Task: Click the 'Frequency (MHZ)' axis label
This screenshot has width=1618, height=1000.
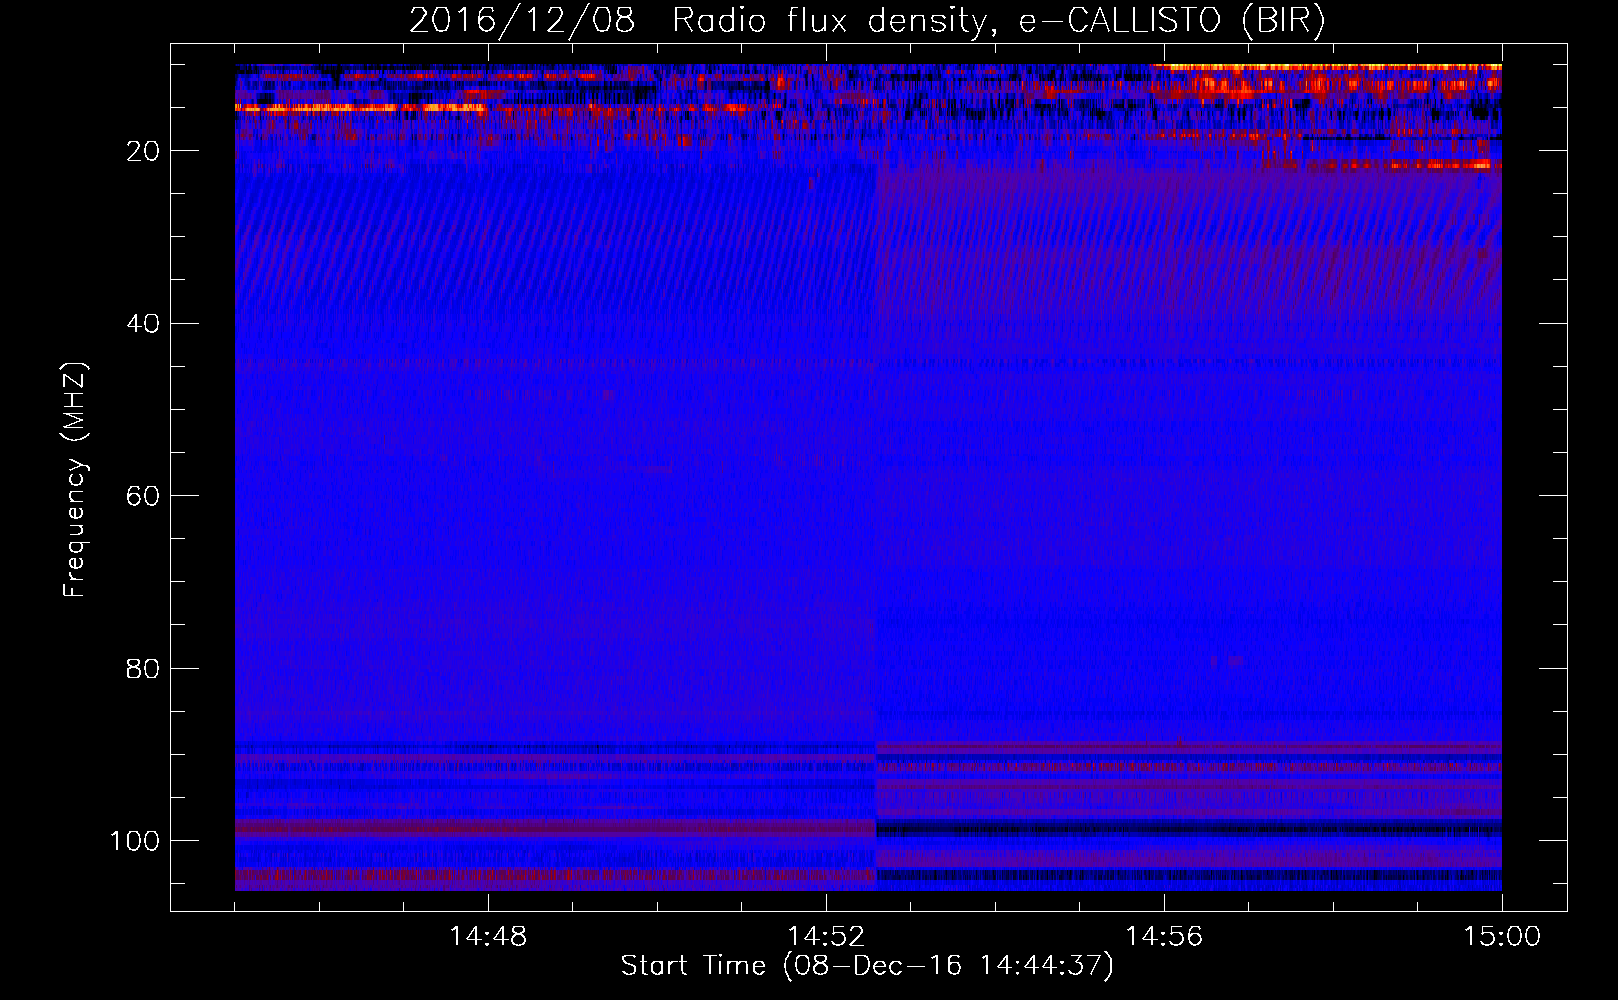Action: 75,480
